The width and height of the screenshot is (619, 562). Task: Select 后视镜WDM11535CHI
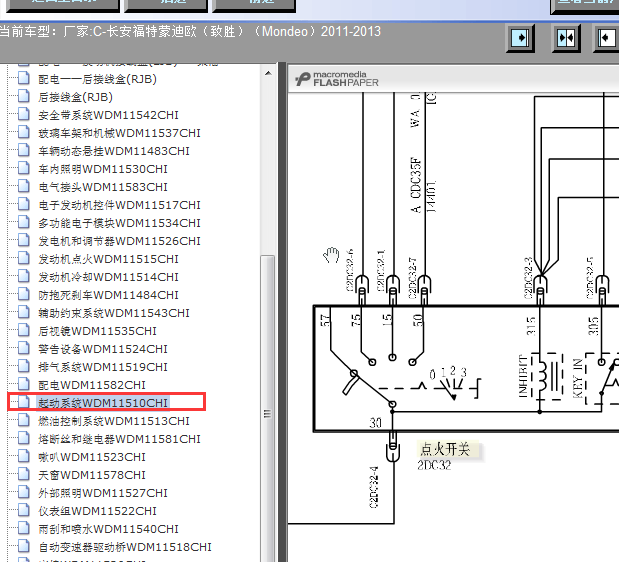click(97, 331)
